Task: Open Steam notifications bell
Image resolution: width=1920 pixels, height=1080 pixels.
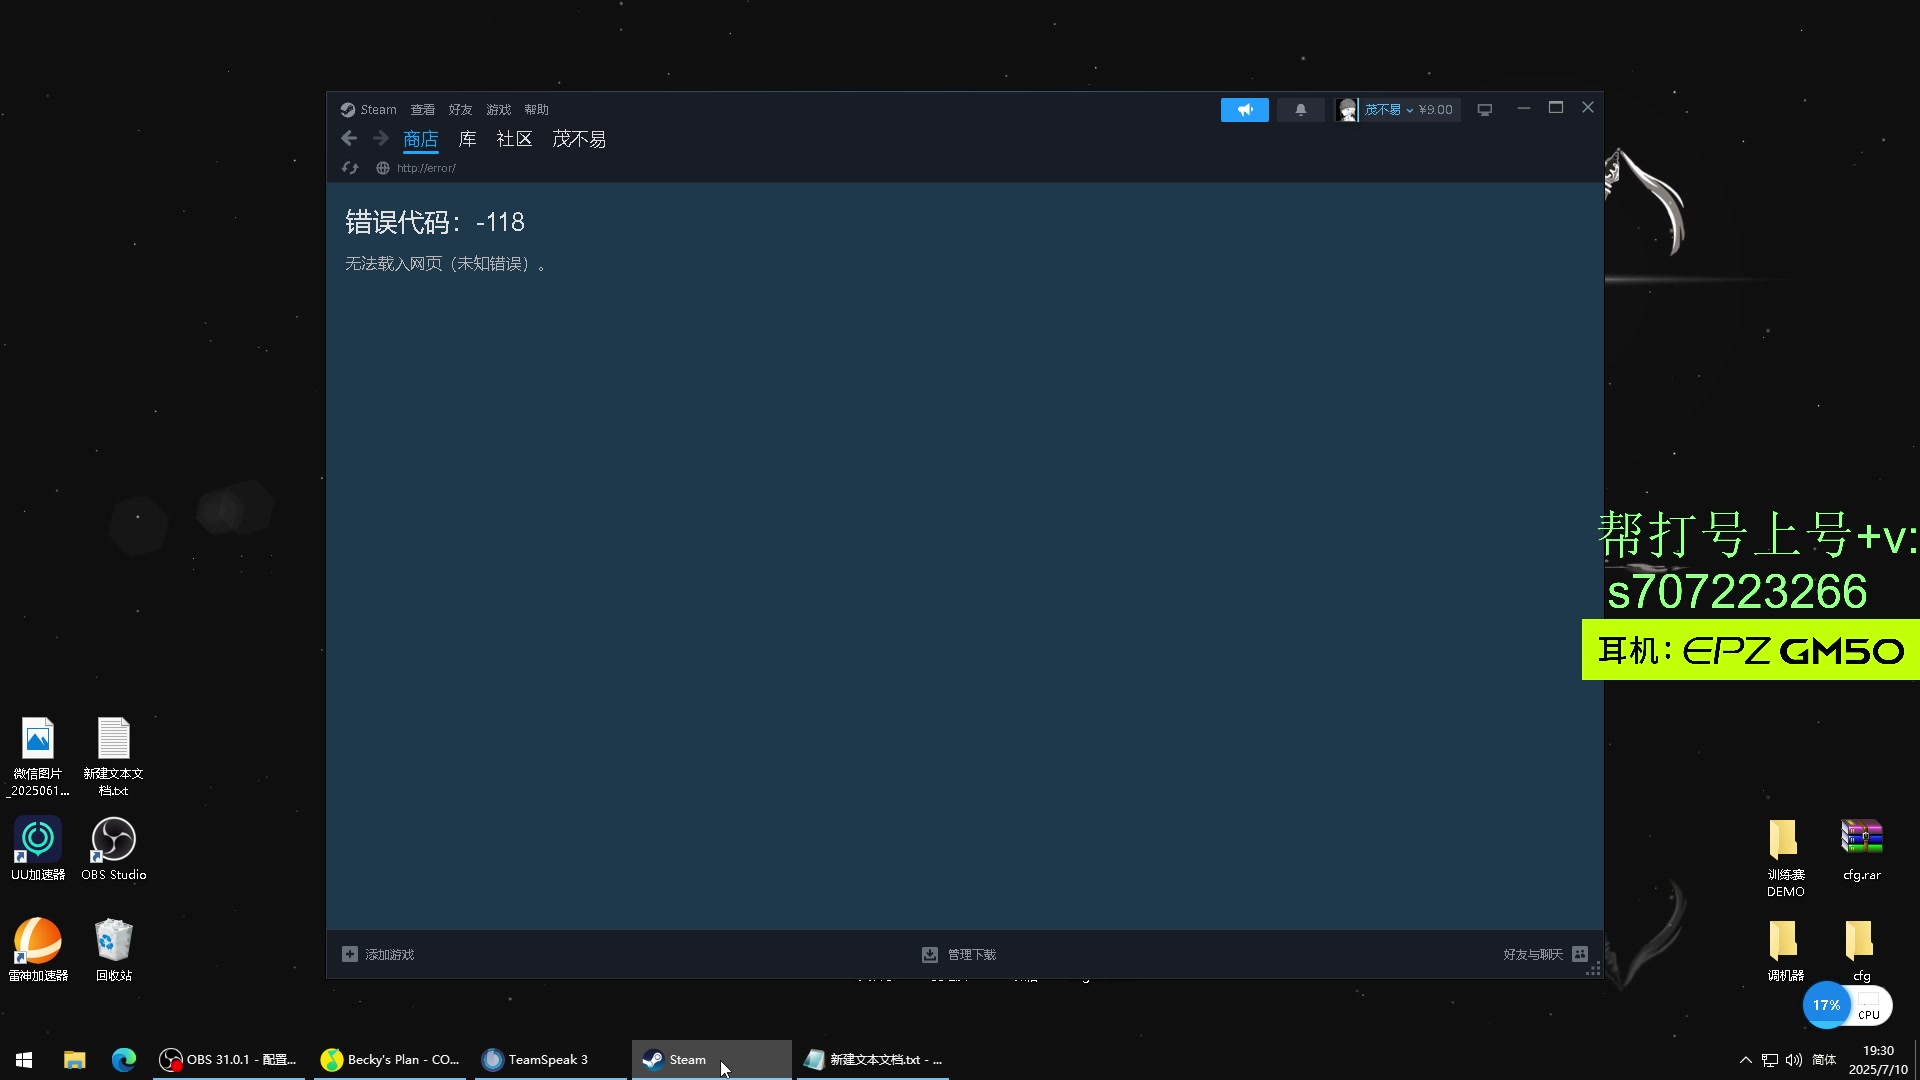Action: coord(1300,110)
